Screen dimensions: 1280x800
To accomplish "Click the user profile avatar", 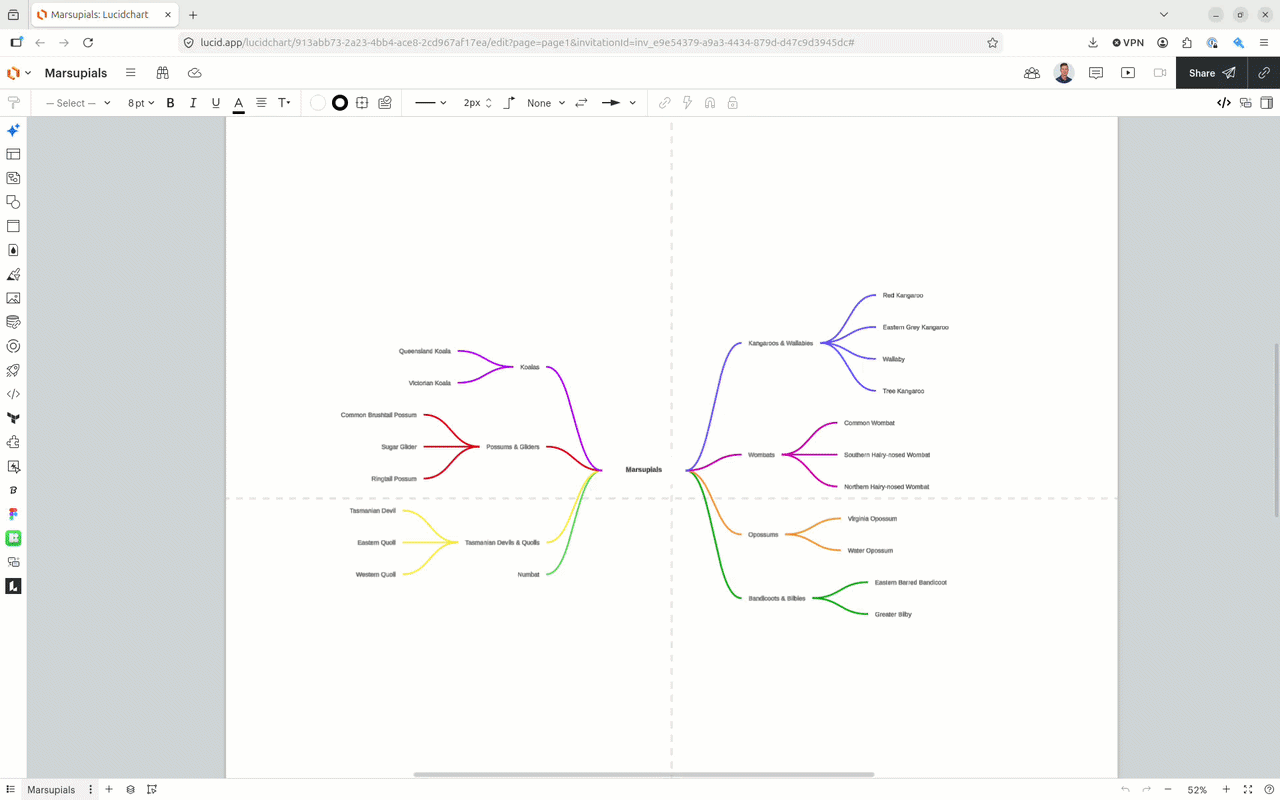I will tap(1064, 73).
